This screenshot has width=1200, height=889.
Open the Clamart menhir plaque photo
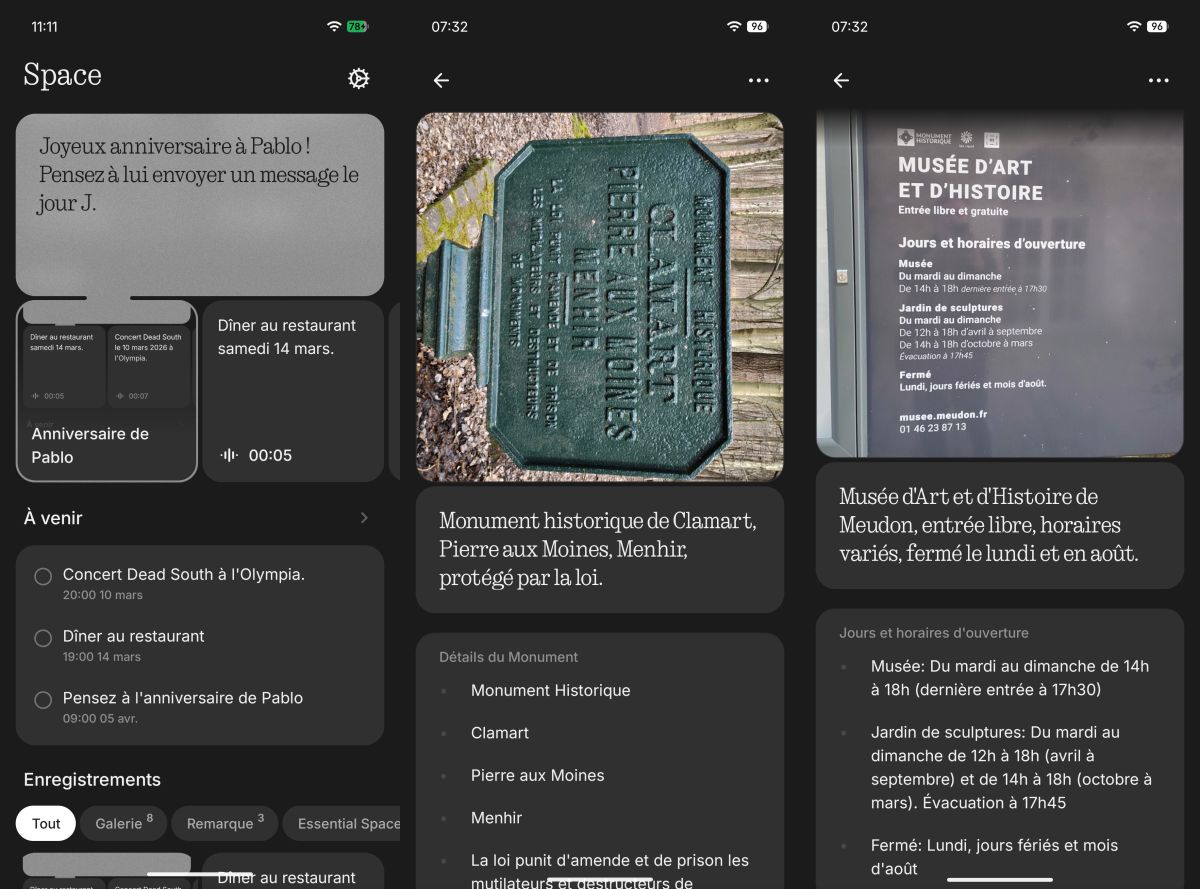[599, 297]
